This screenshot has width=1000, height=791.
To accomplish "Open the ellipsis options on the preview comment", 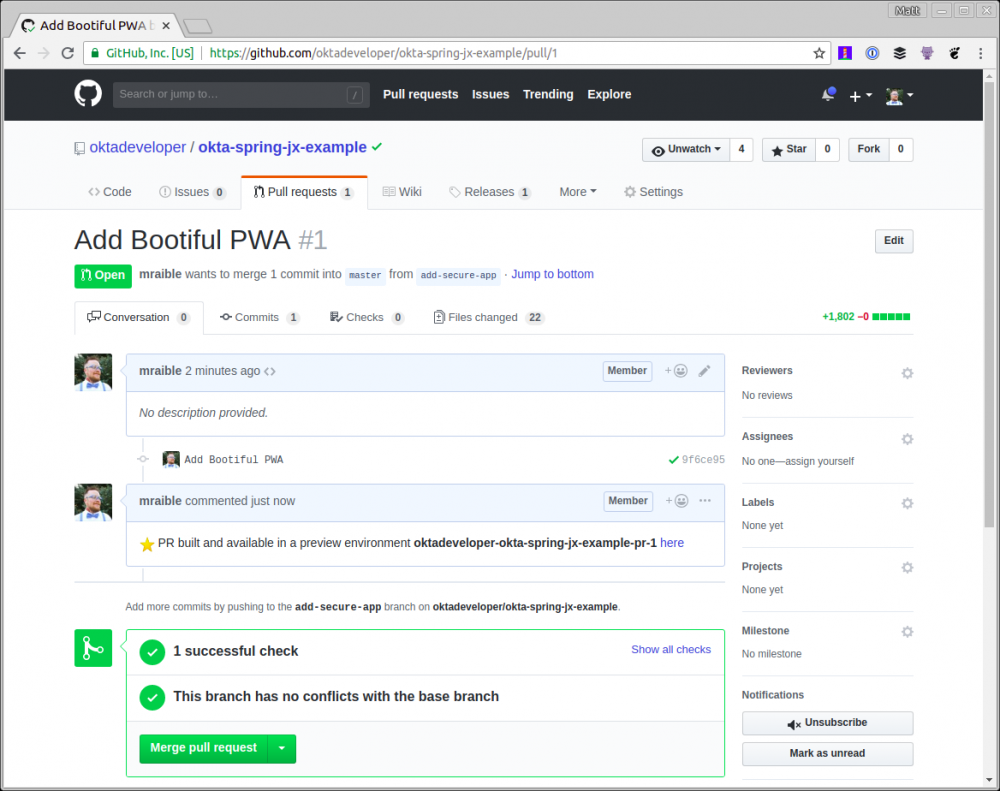I will (x=705, y=501).
